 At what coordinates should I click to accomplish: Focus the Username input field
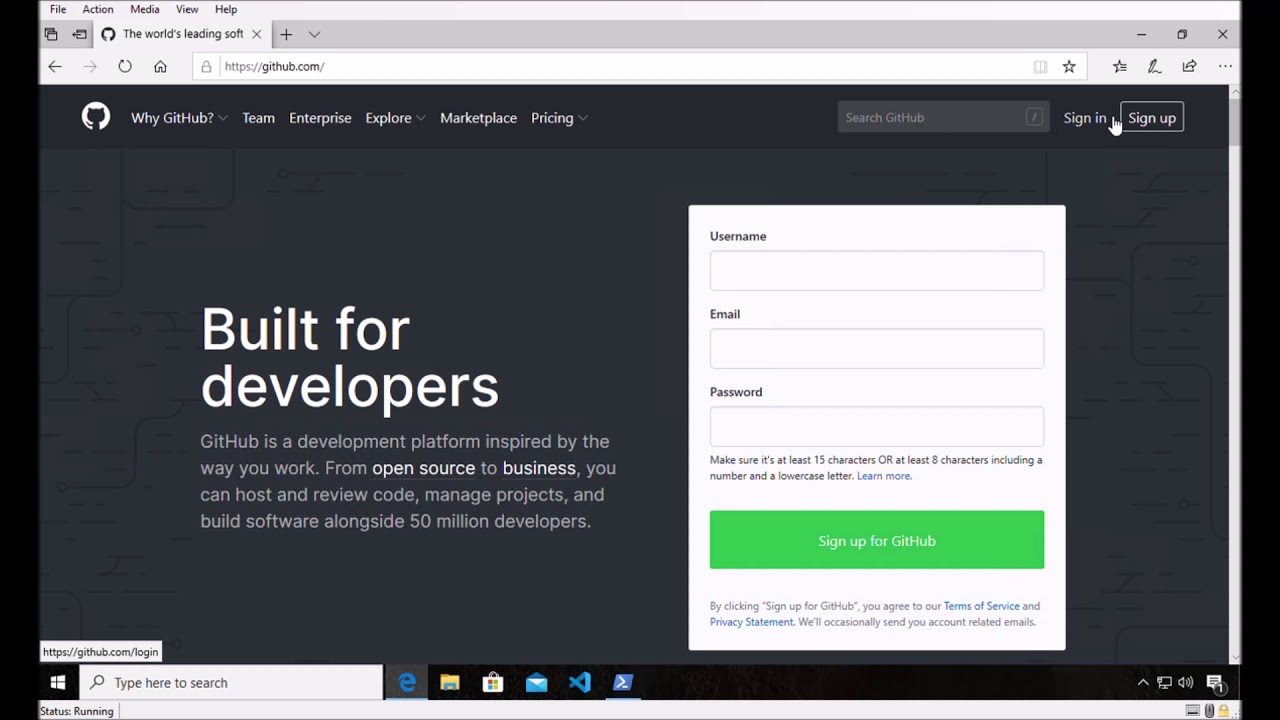tap(877, 270)
